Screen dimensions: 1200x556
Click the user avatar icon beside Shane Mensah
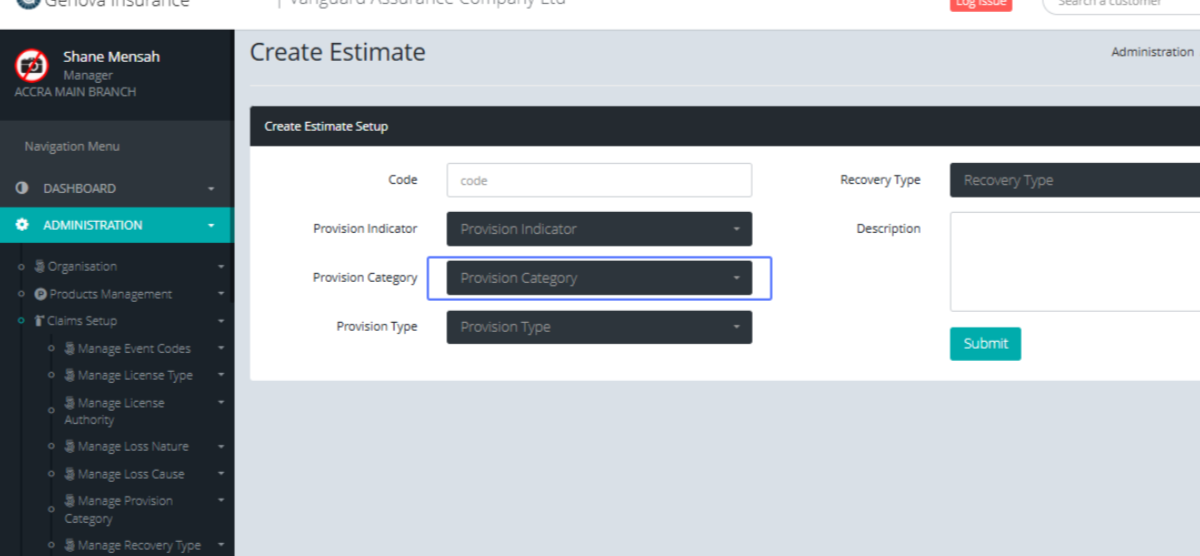coord(31,66)
